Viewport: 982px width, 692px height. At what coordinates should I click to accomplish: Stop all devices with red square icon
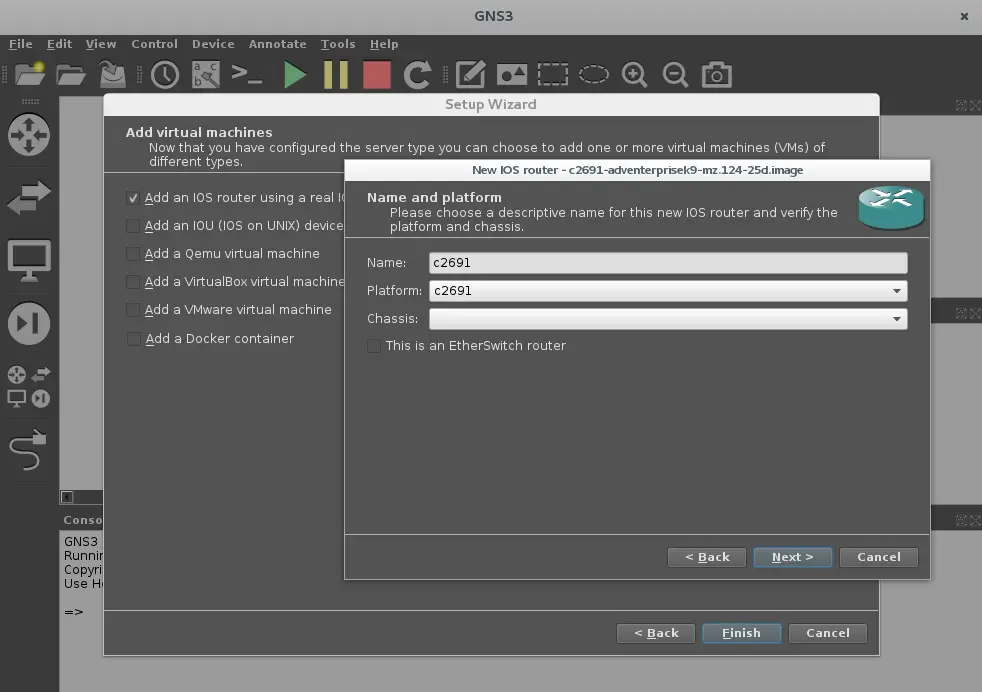point(376,75)
